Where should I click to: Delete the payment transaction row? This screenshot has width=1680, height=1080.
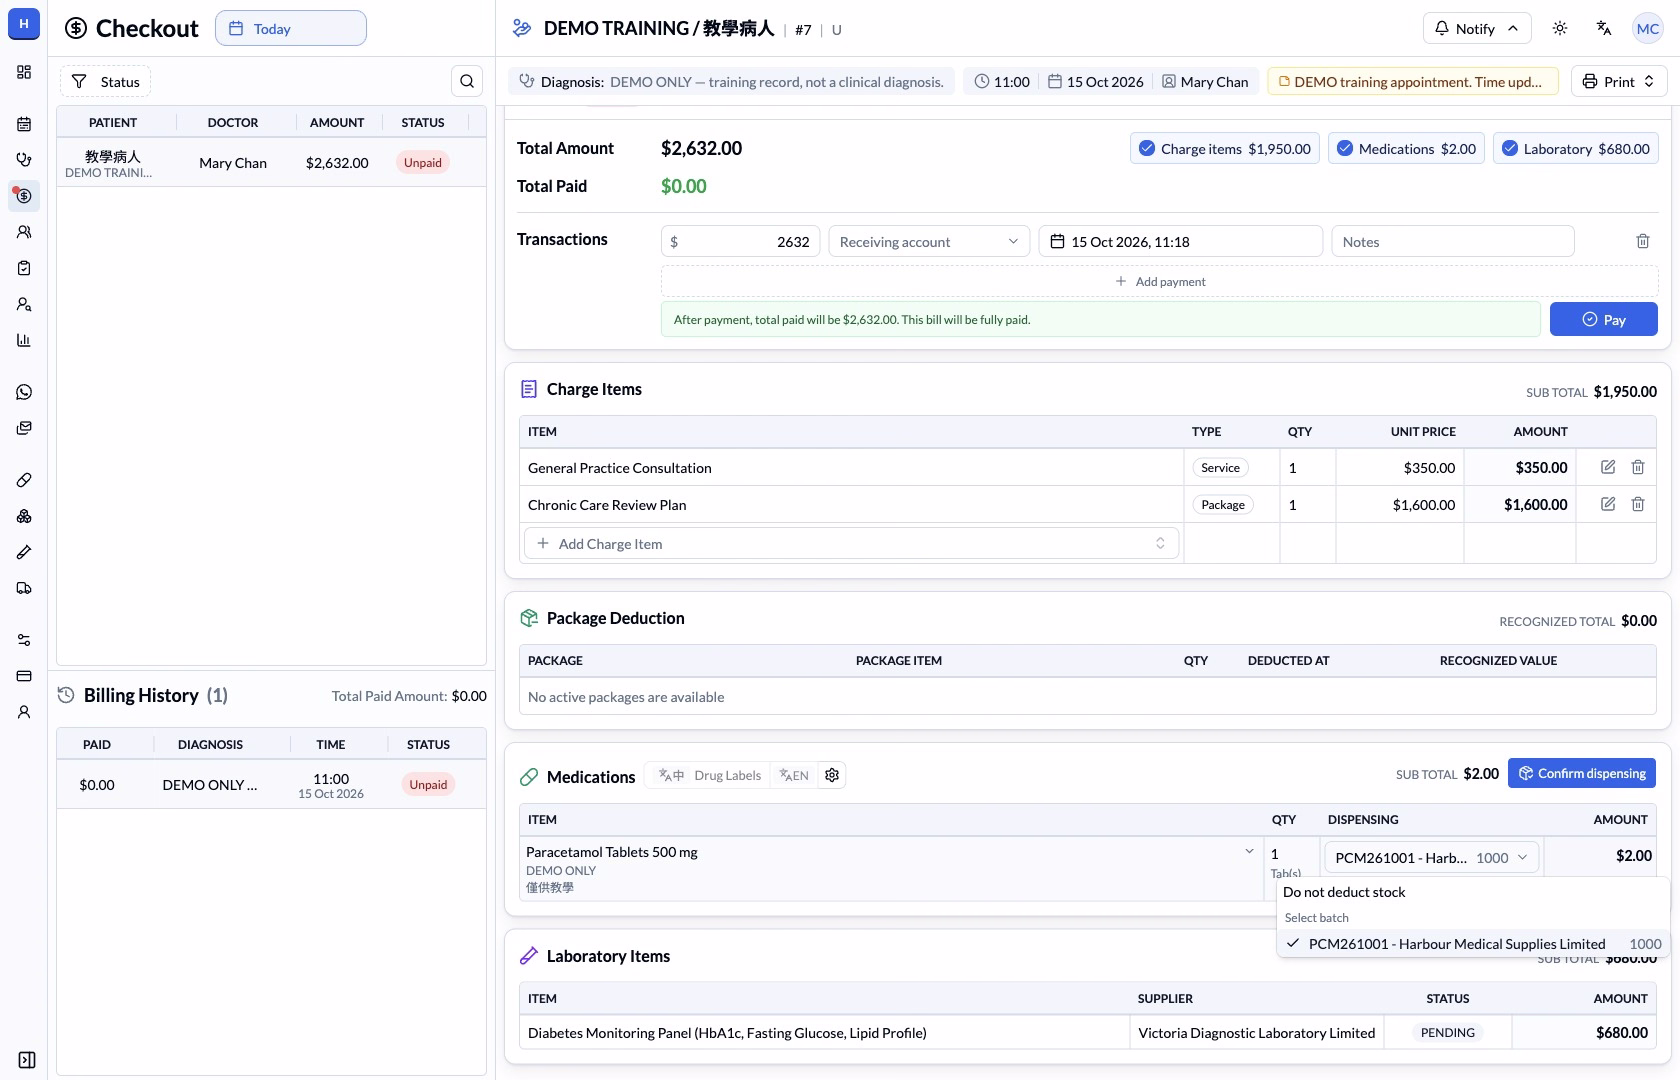pos(1642,241)
